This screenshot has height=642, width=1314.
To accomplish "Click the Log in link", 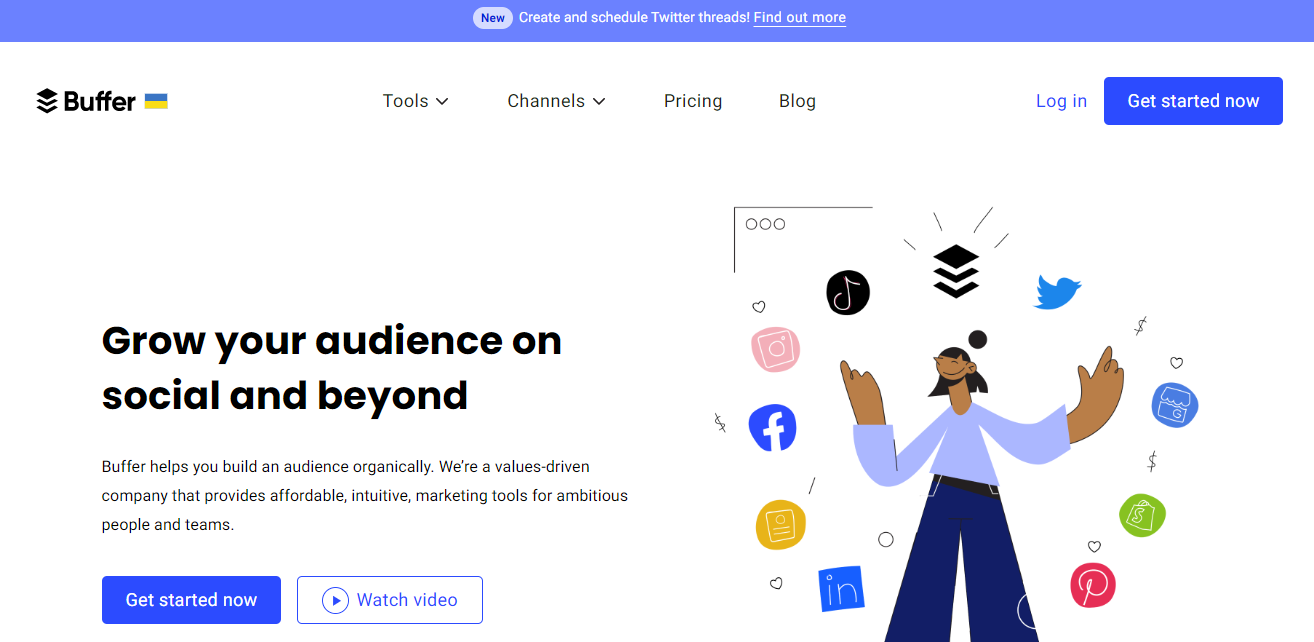I will 1061,101.
